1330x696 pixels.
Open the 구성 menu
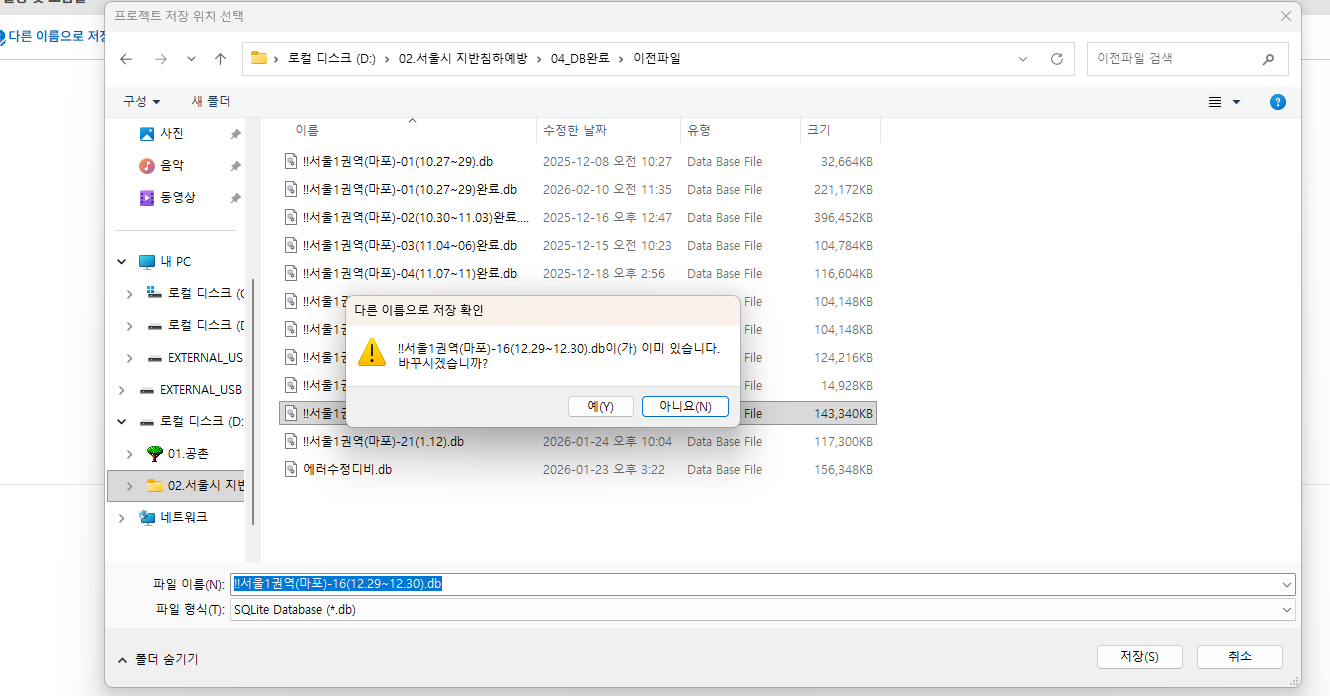[x=141, y=102]
